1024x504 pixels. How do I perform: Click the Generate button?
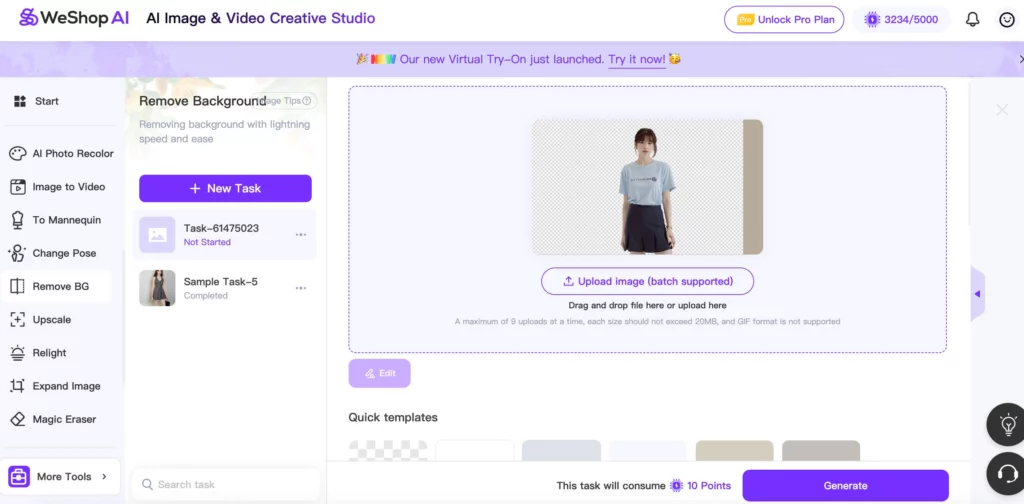coord(846,486)
